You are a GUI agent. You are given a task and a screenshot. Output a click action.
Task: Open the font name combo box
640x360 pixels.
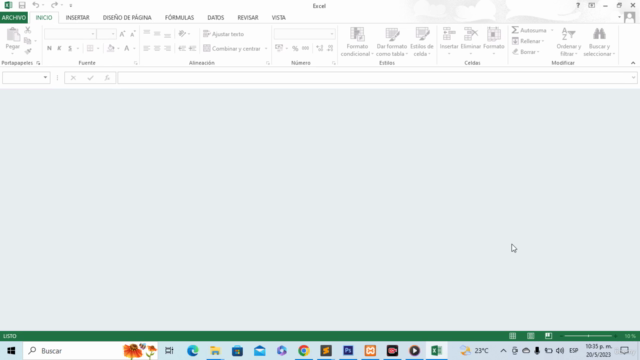[x=70, y=34]
